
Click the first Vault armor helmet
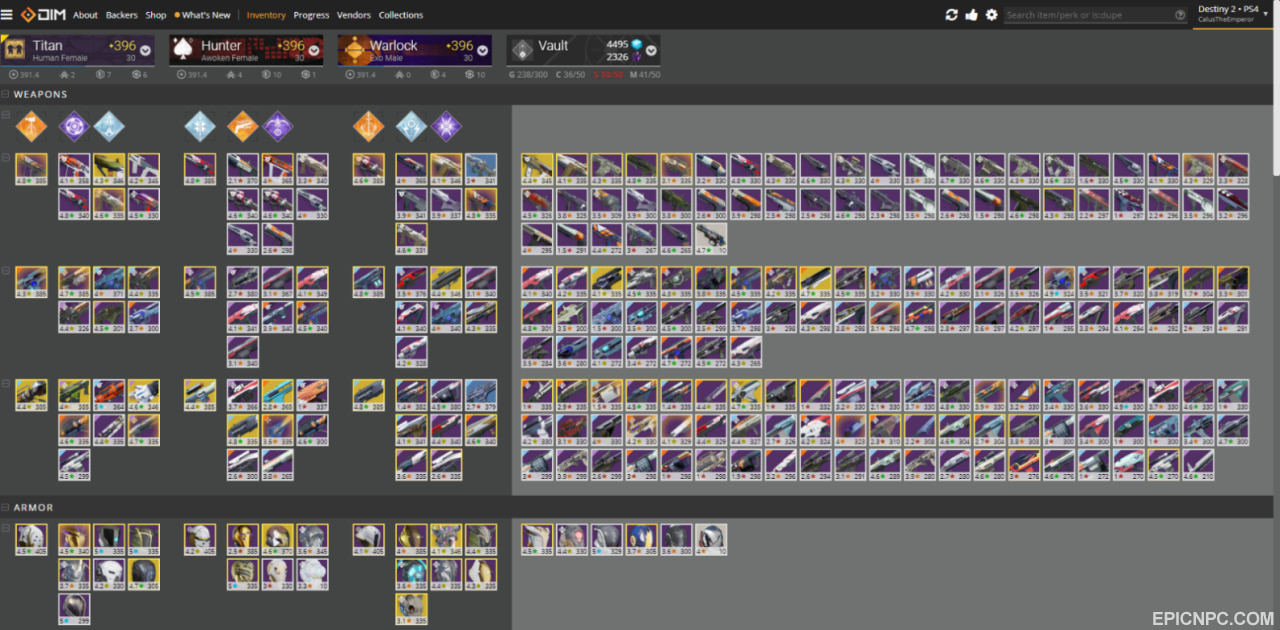(x=537, y=539)
